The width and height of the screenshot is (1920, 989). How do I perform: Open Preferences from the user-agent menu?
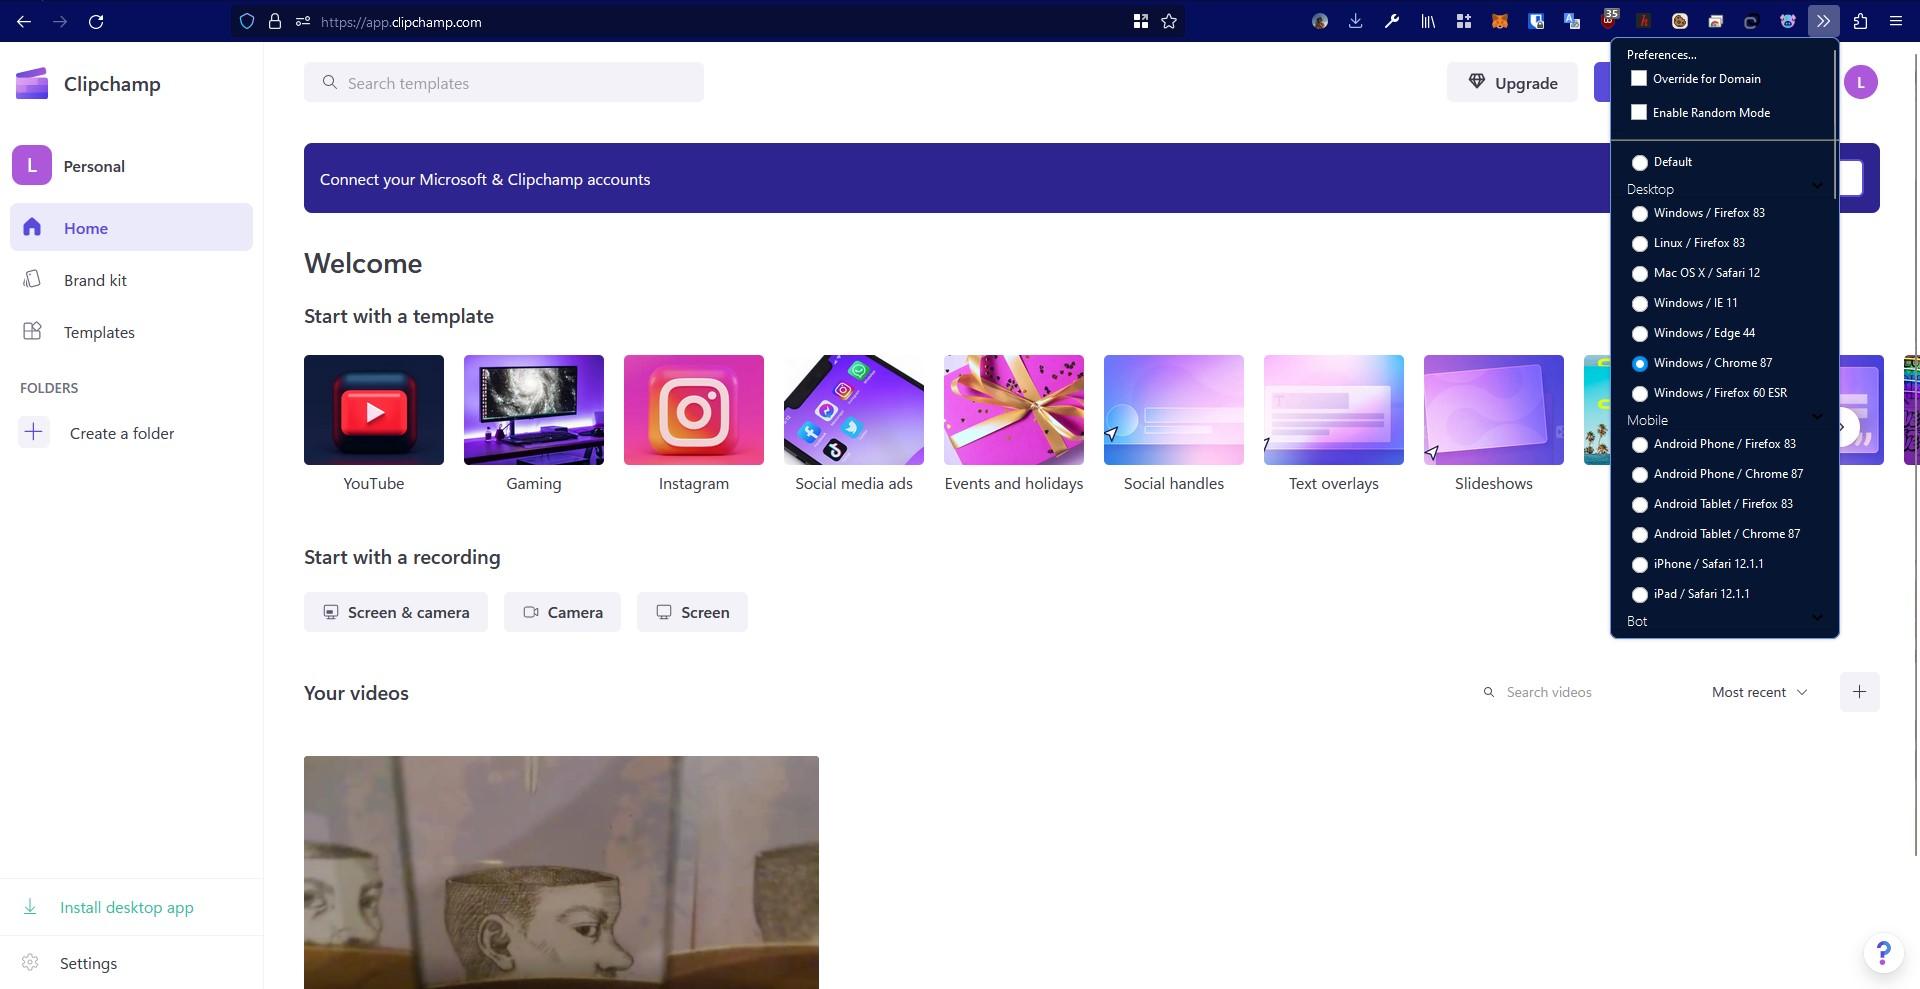[x=1661, y=54]
